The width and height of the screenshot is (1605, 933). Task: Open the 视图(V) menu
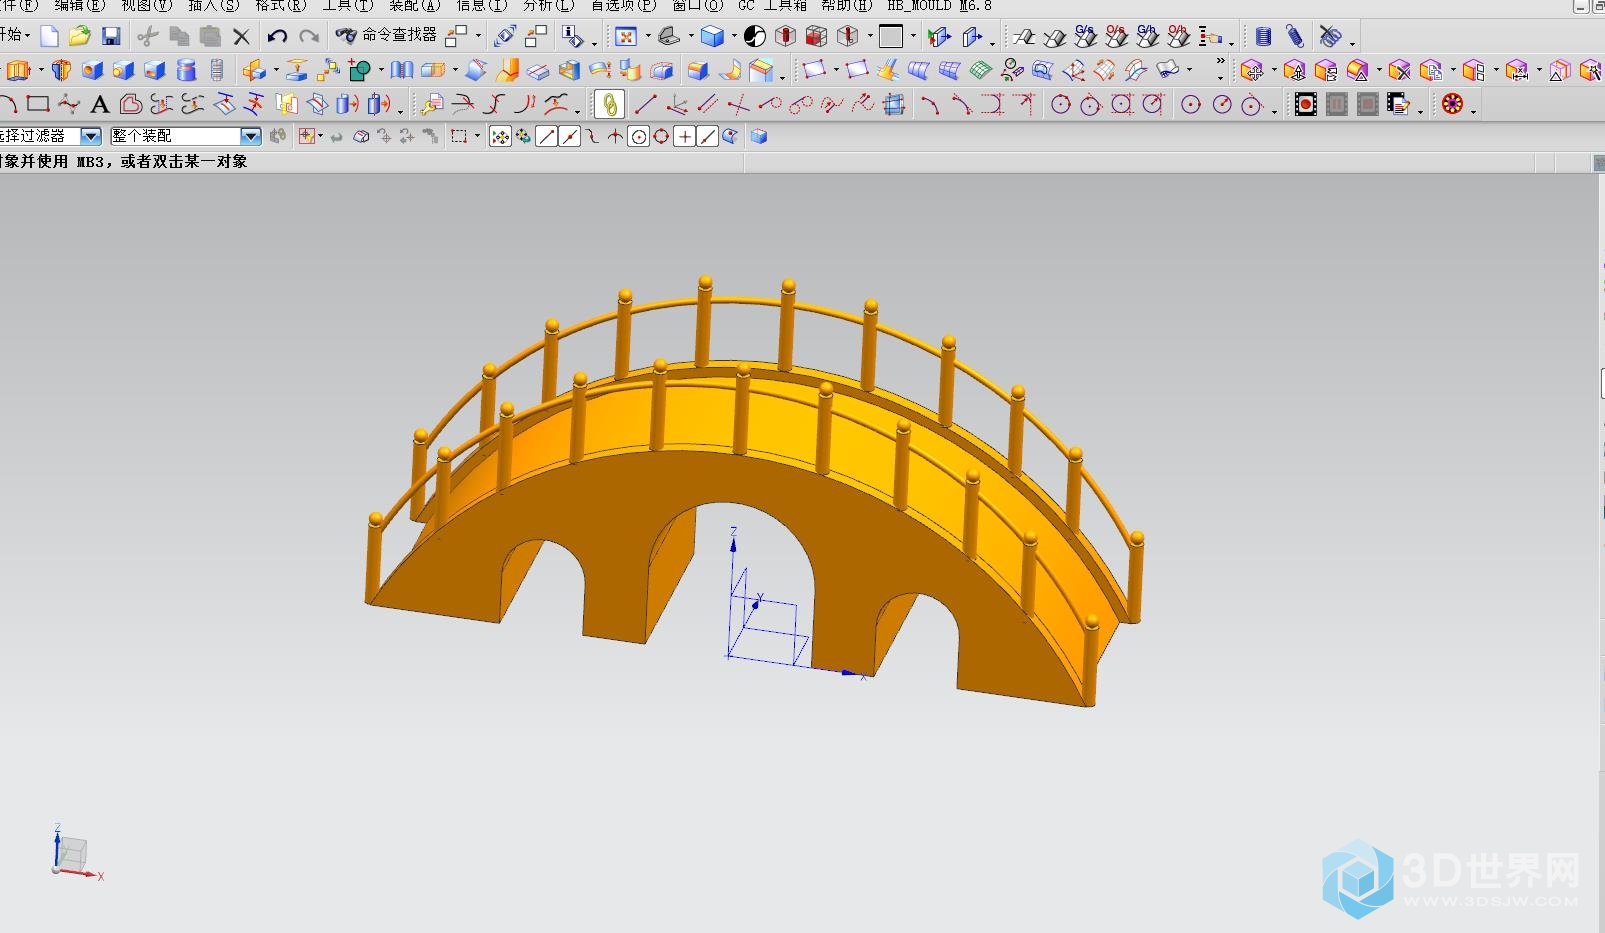146,6
